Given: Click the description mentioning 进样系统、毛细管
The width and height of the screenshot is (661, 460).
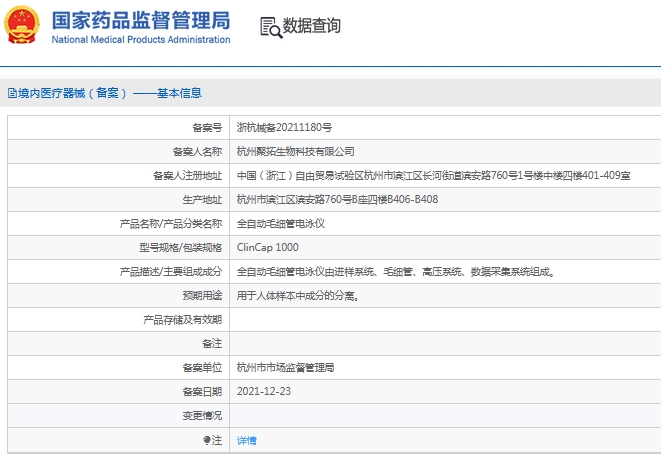Looking at the screenshot, I should pyautogui.click(x=396, y=272).
